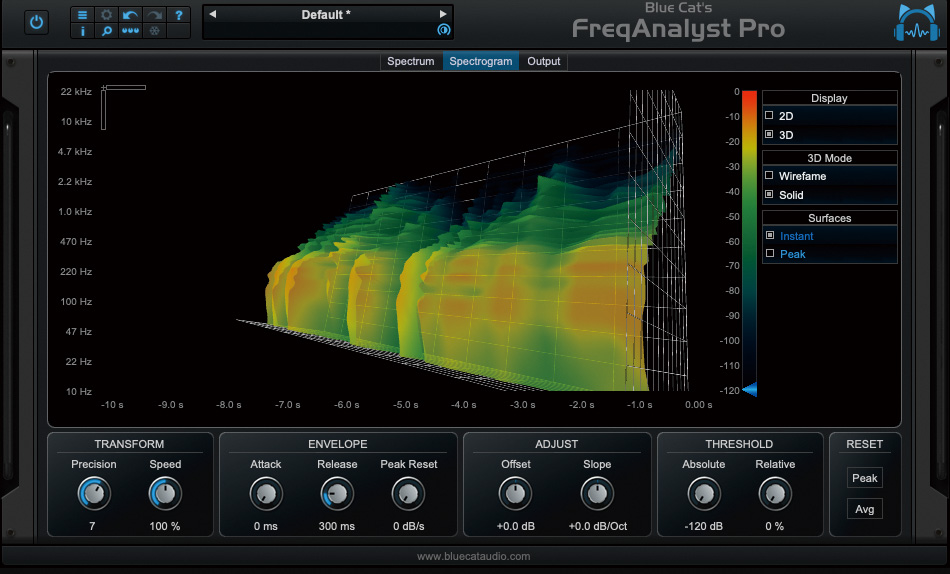Click the Speed knob
The height and width of the screenshot is (574, 950).
tap(165, 493)
